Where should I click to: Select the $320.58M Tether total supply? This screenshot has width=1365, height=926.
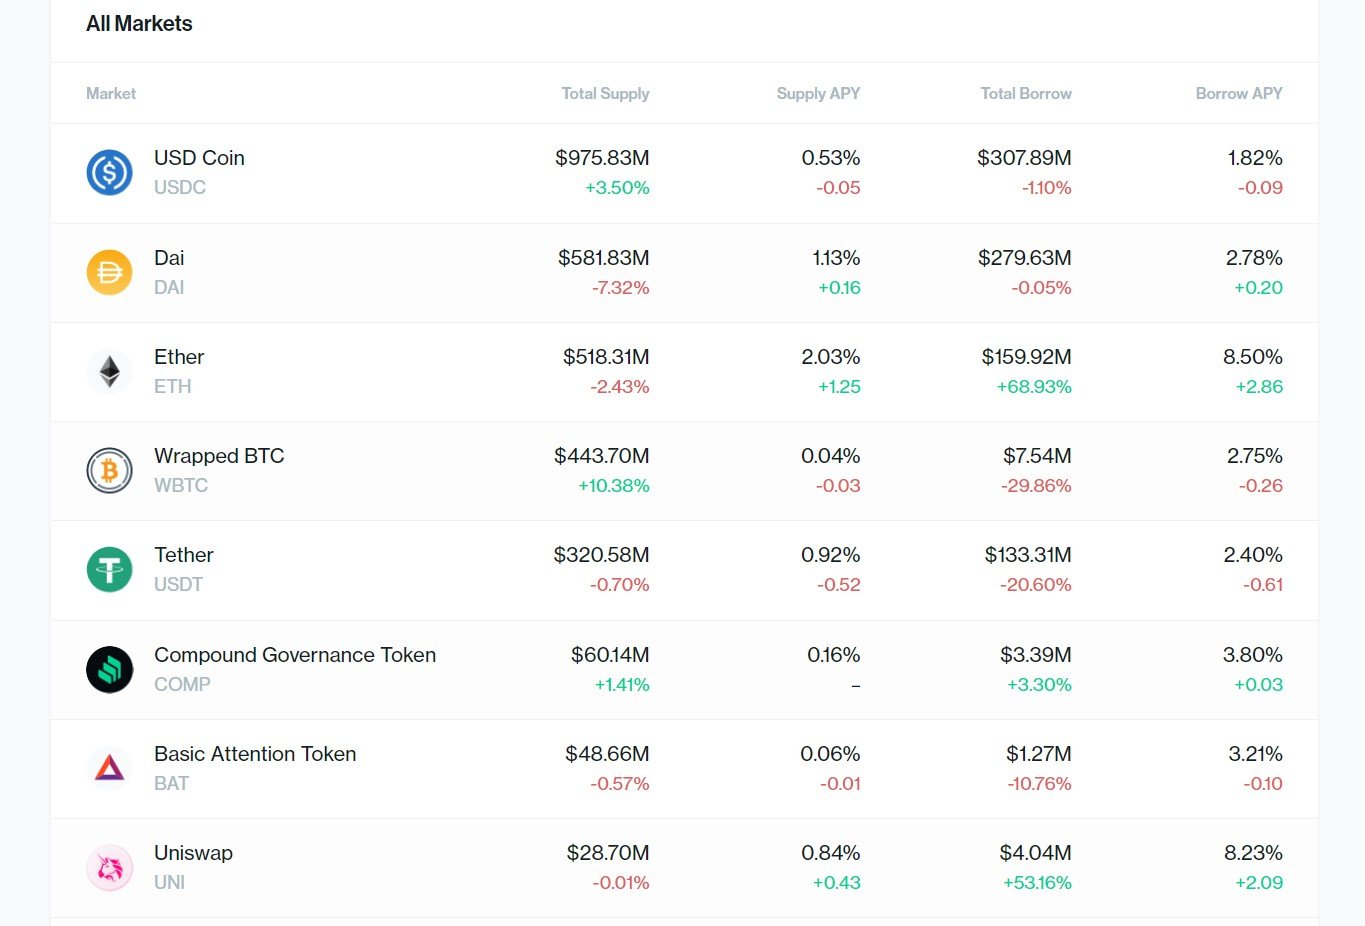coord(602,555)
